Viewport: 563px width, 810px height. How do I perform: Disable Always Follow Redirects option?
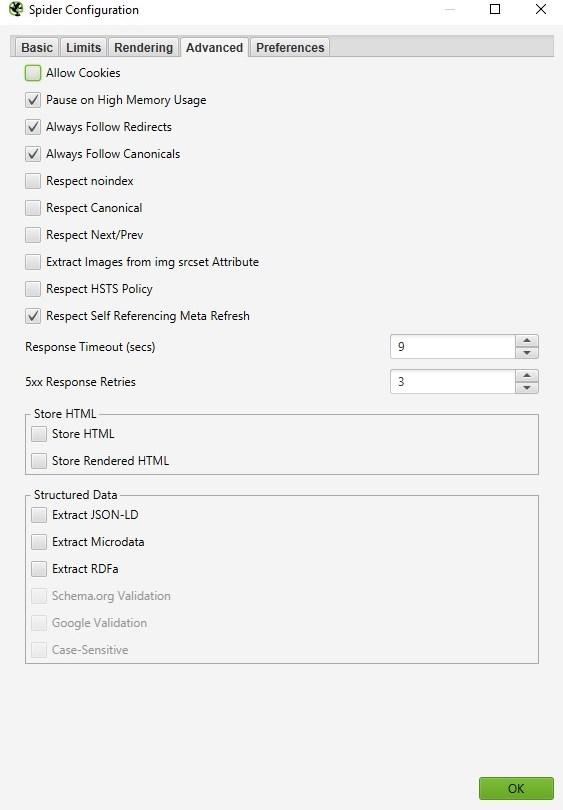click(33, 127)
